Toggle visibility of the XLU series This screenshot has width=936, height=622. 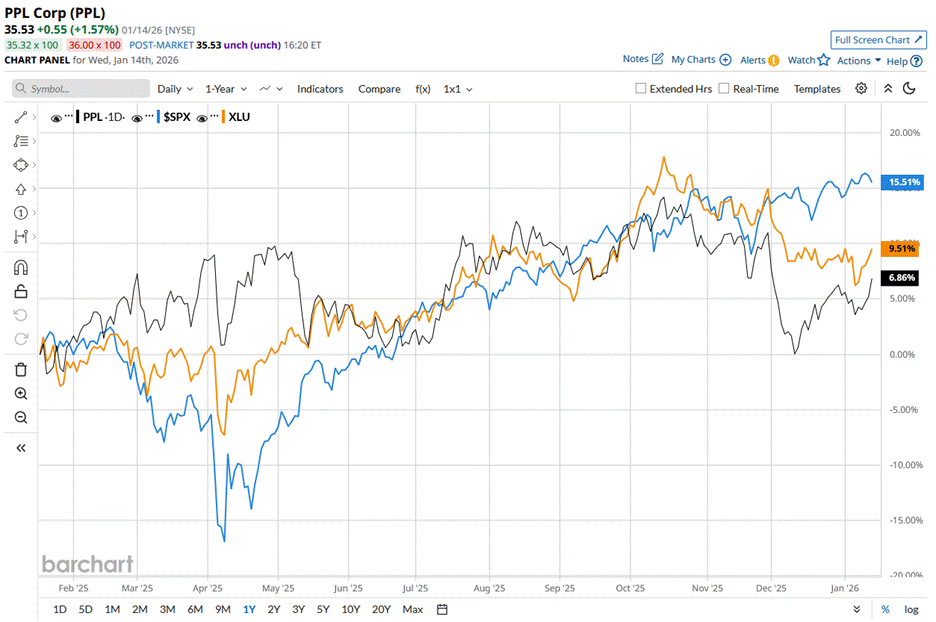pyautogui.click(x=202, y=118)
